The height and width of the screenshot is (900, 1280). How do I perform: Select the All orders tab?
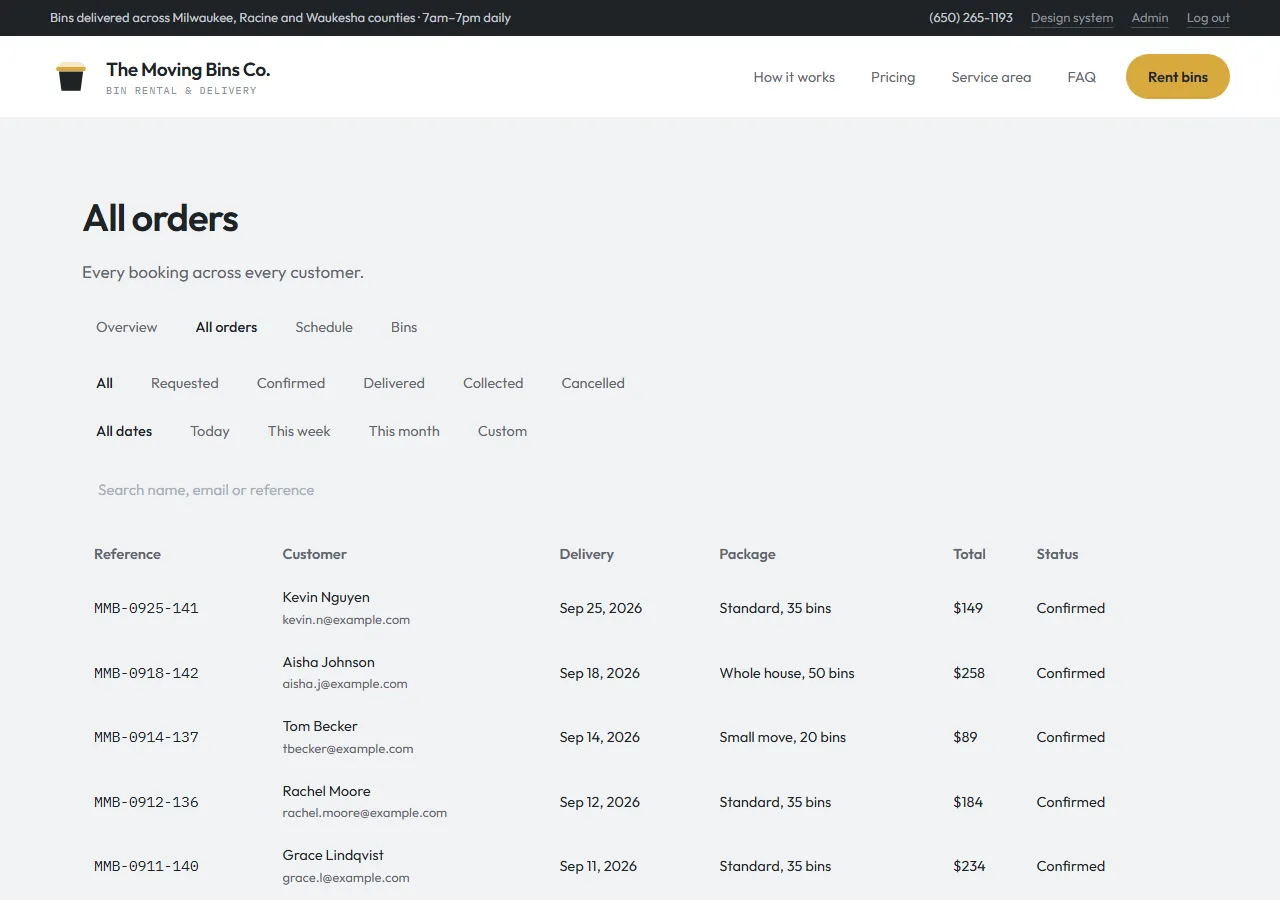pos(226,327)
